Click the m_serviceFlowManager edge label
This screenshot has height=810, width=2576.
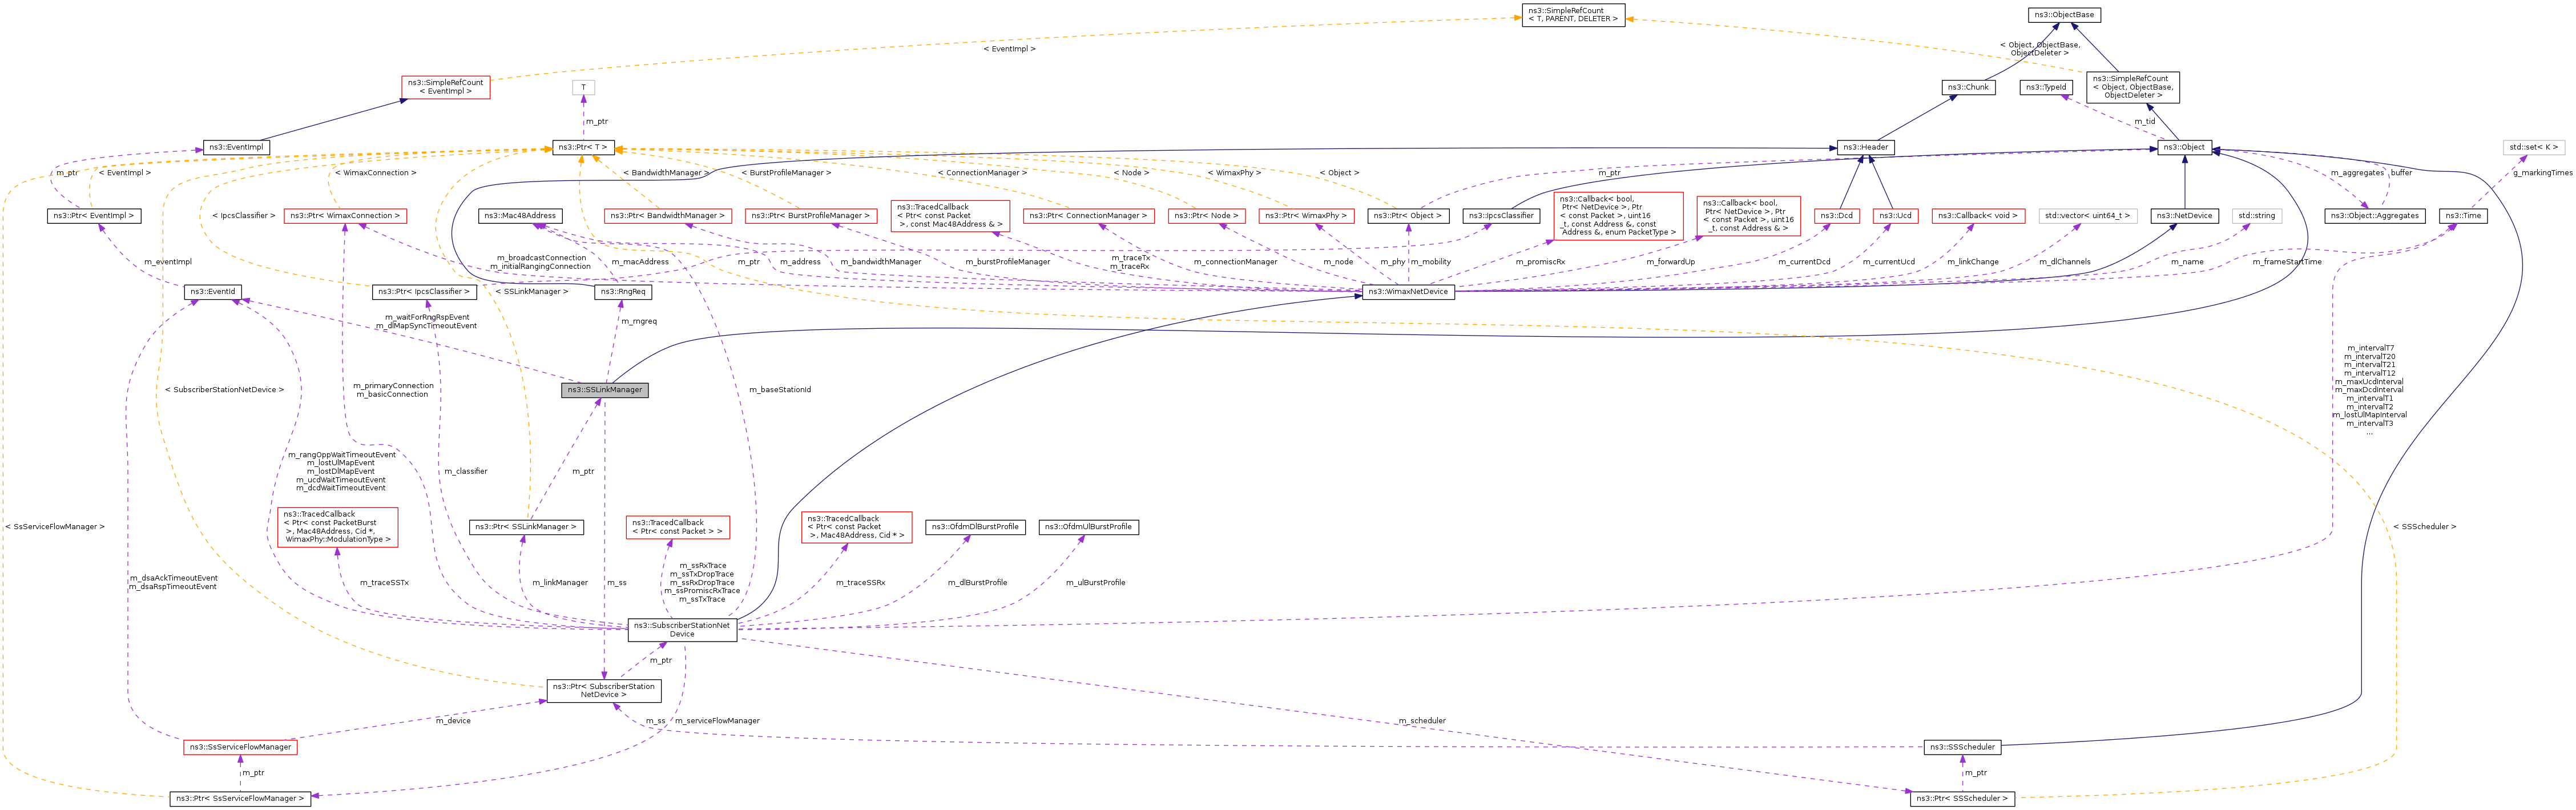pyautogui.click(x=717, y=721)
